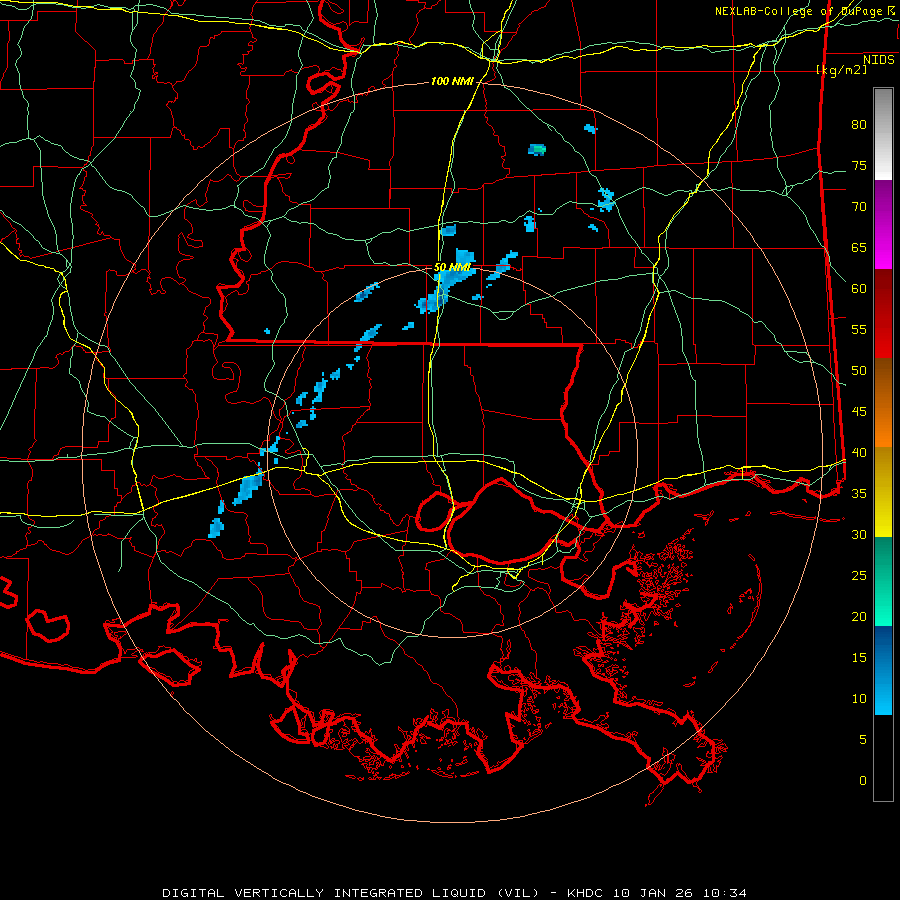Click the legend value 0

863,781
